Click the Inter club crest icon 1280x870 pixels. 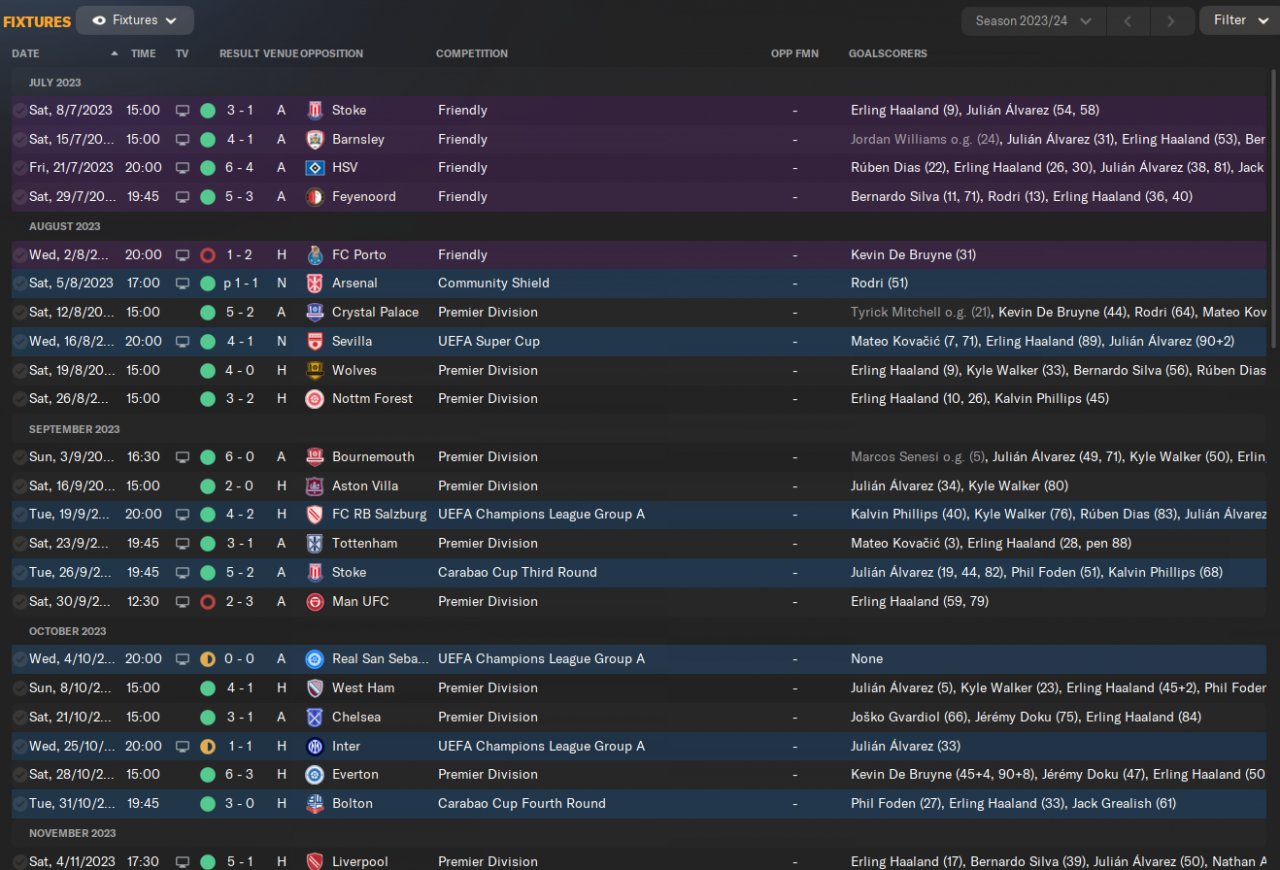[315, 746]
